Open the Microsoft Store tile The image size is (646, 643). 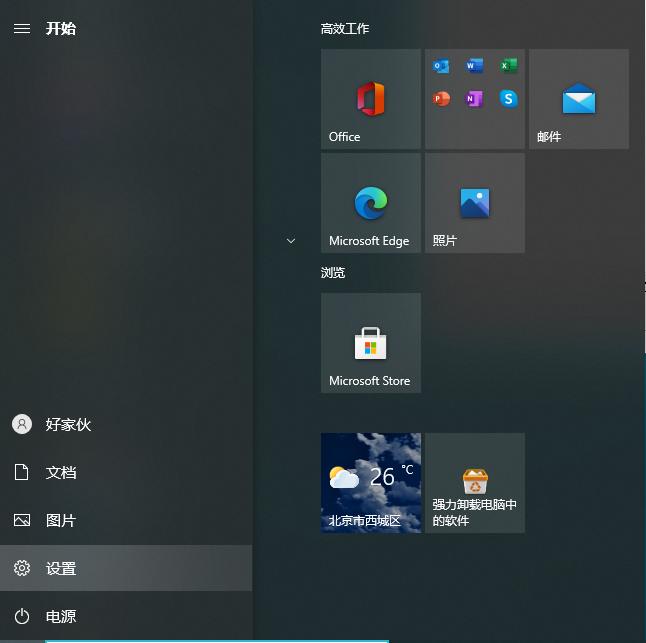(371, 343)
